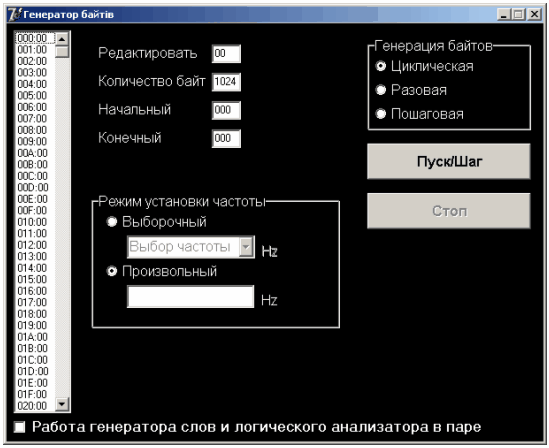549x448 pixels.
Task: Select the Циклическая generation mode
Action: (x=381, y=66)
